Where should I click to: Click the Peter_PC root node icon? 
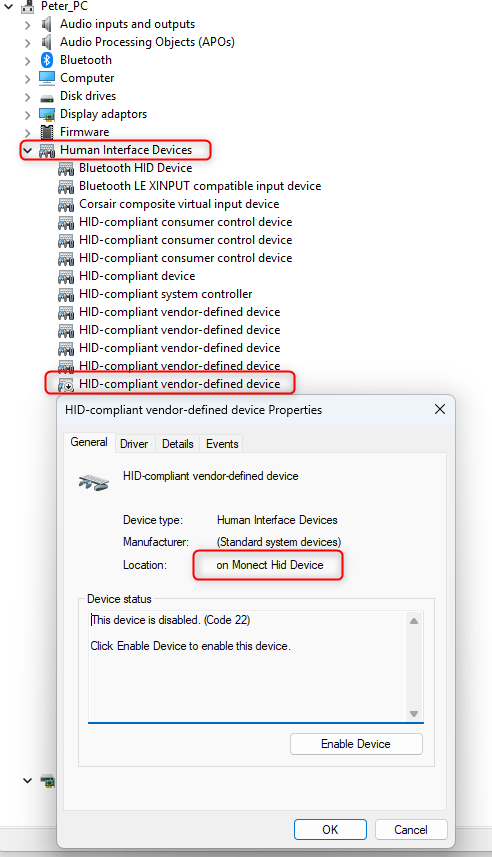click(x=27, y=7)
